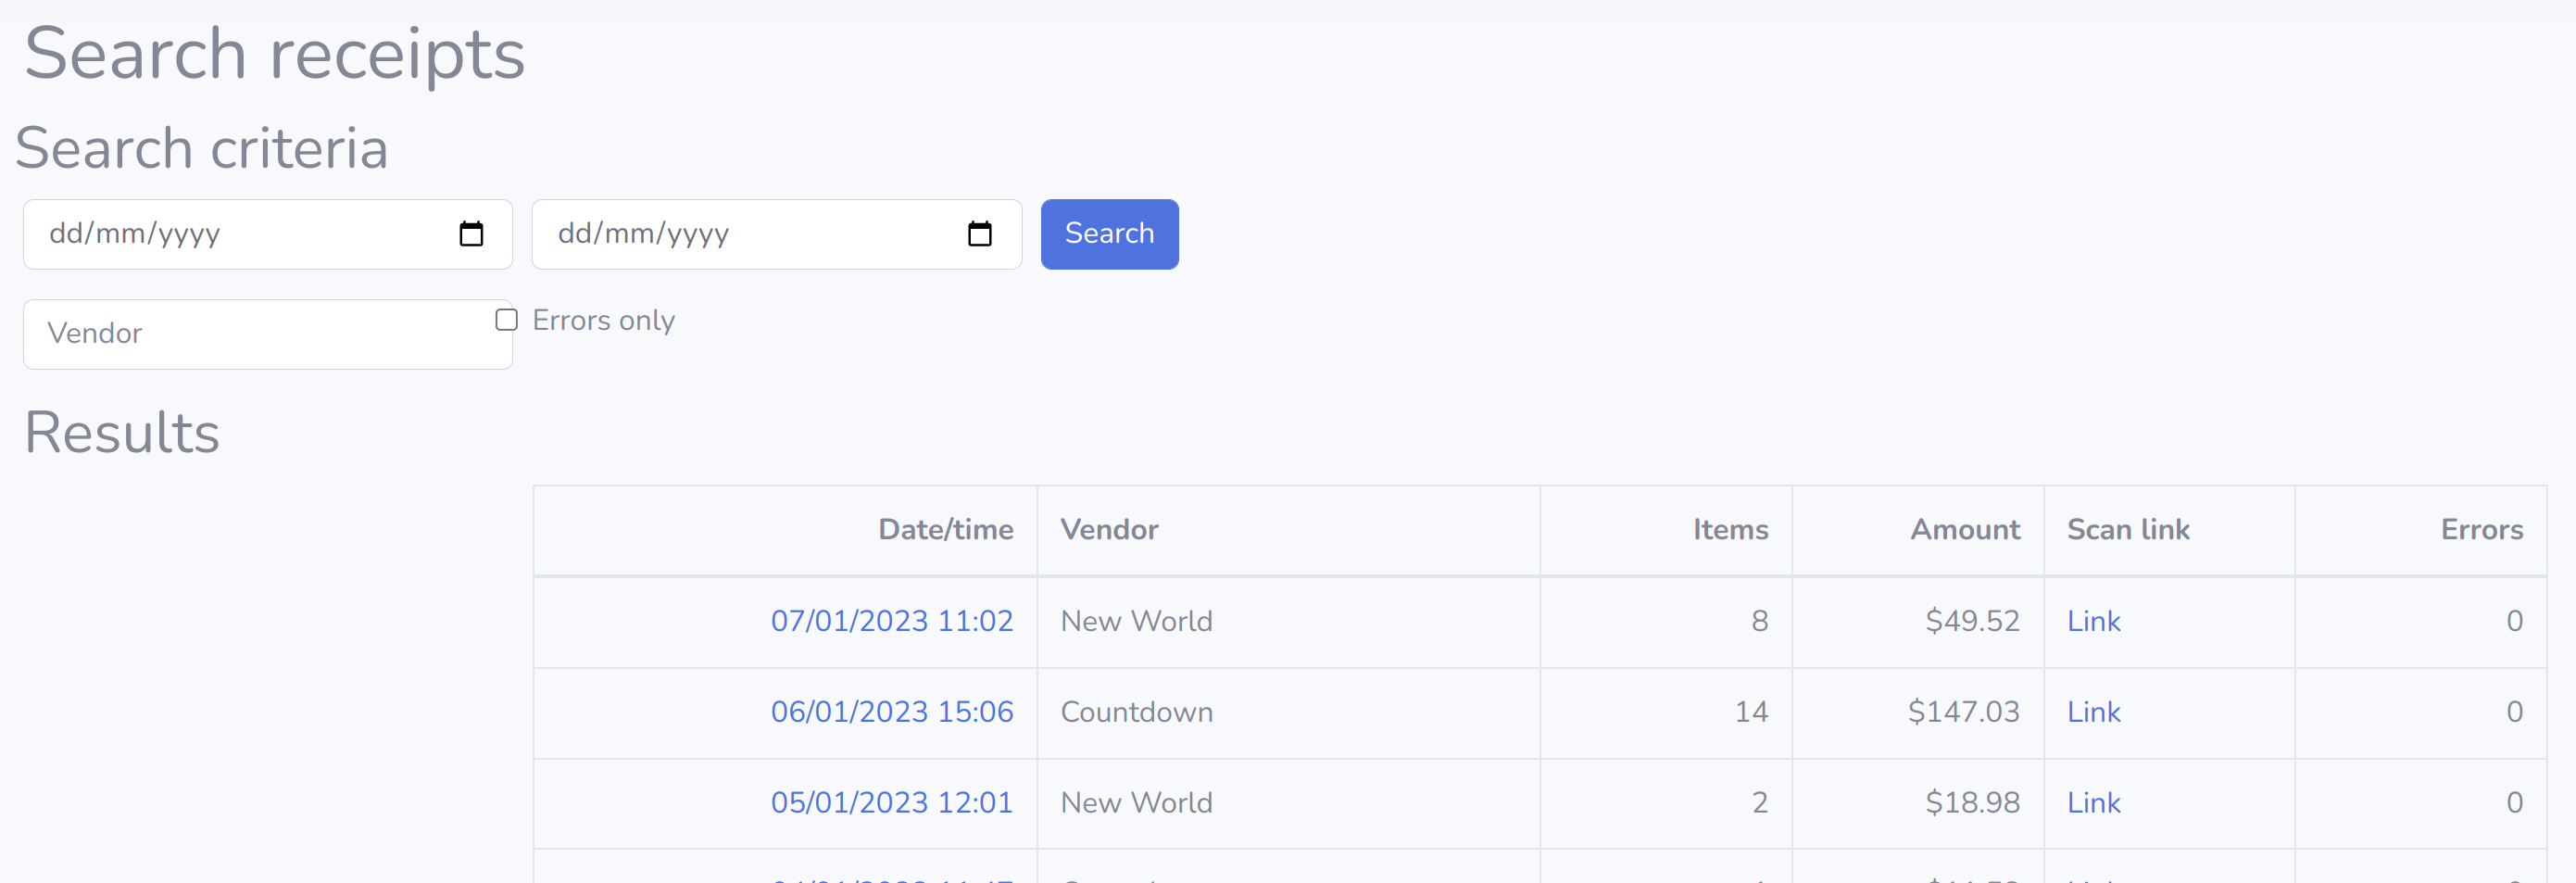Open scan Link for $18.98 receipt
Viewport: 2576px width, 883px height.
[2093, 803]
